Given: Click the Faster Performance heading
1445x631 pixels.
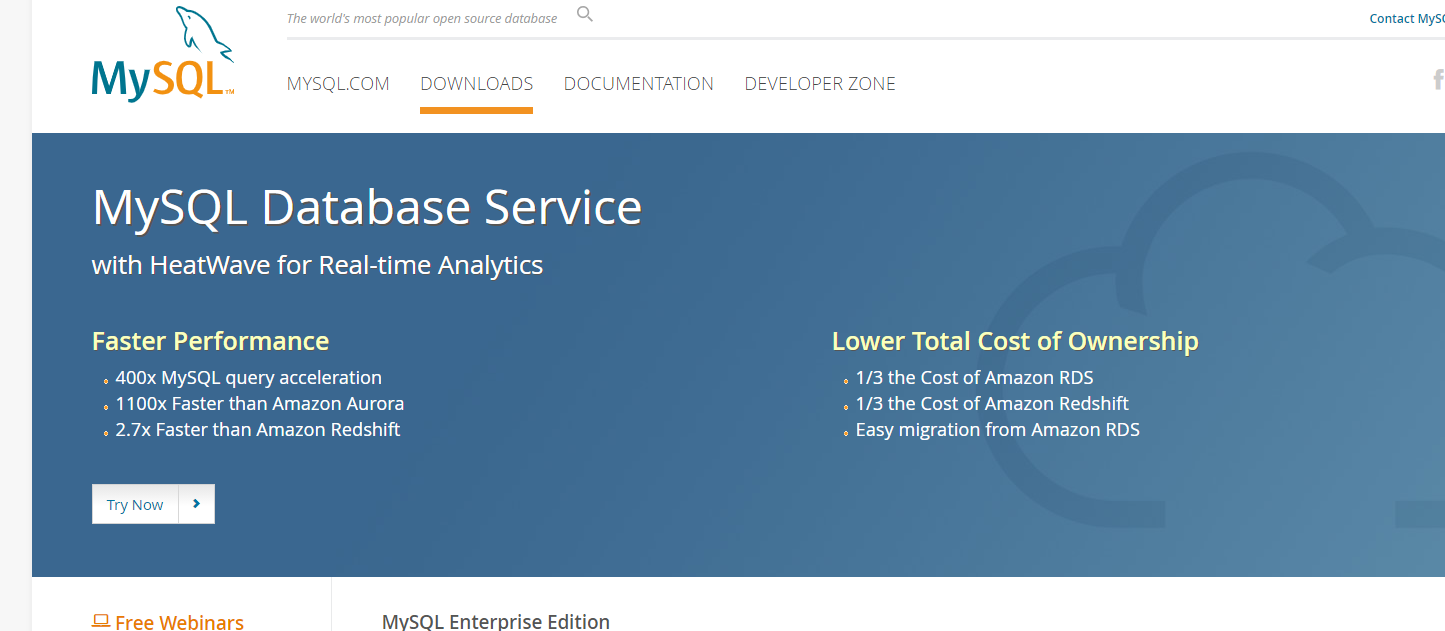Looking at the screenshot, I should pyautogui.click(x=210, y=341).
